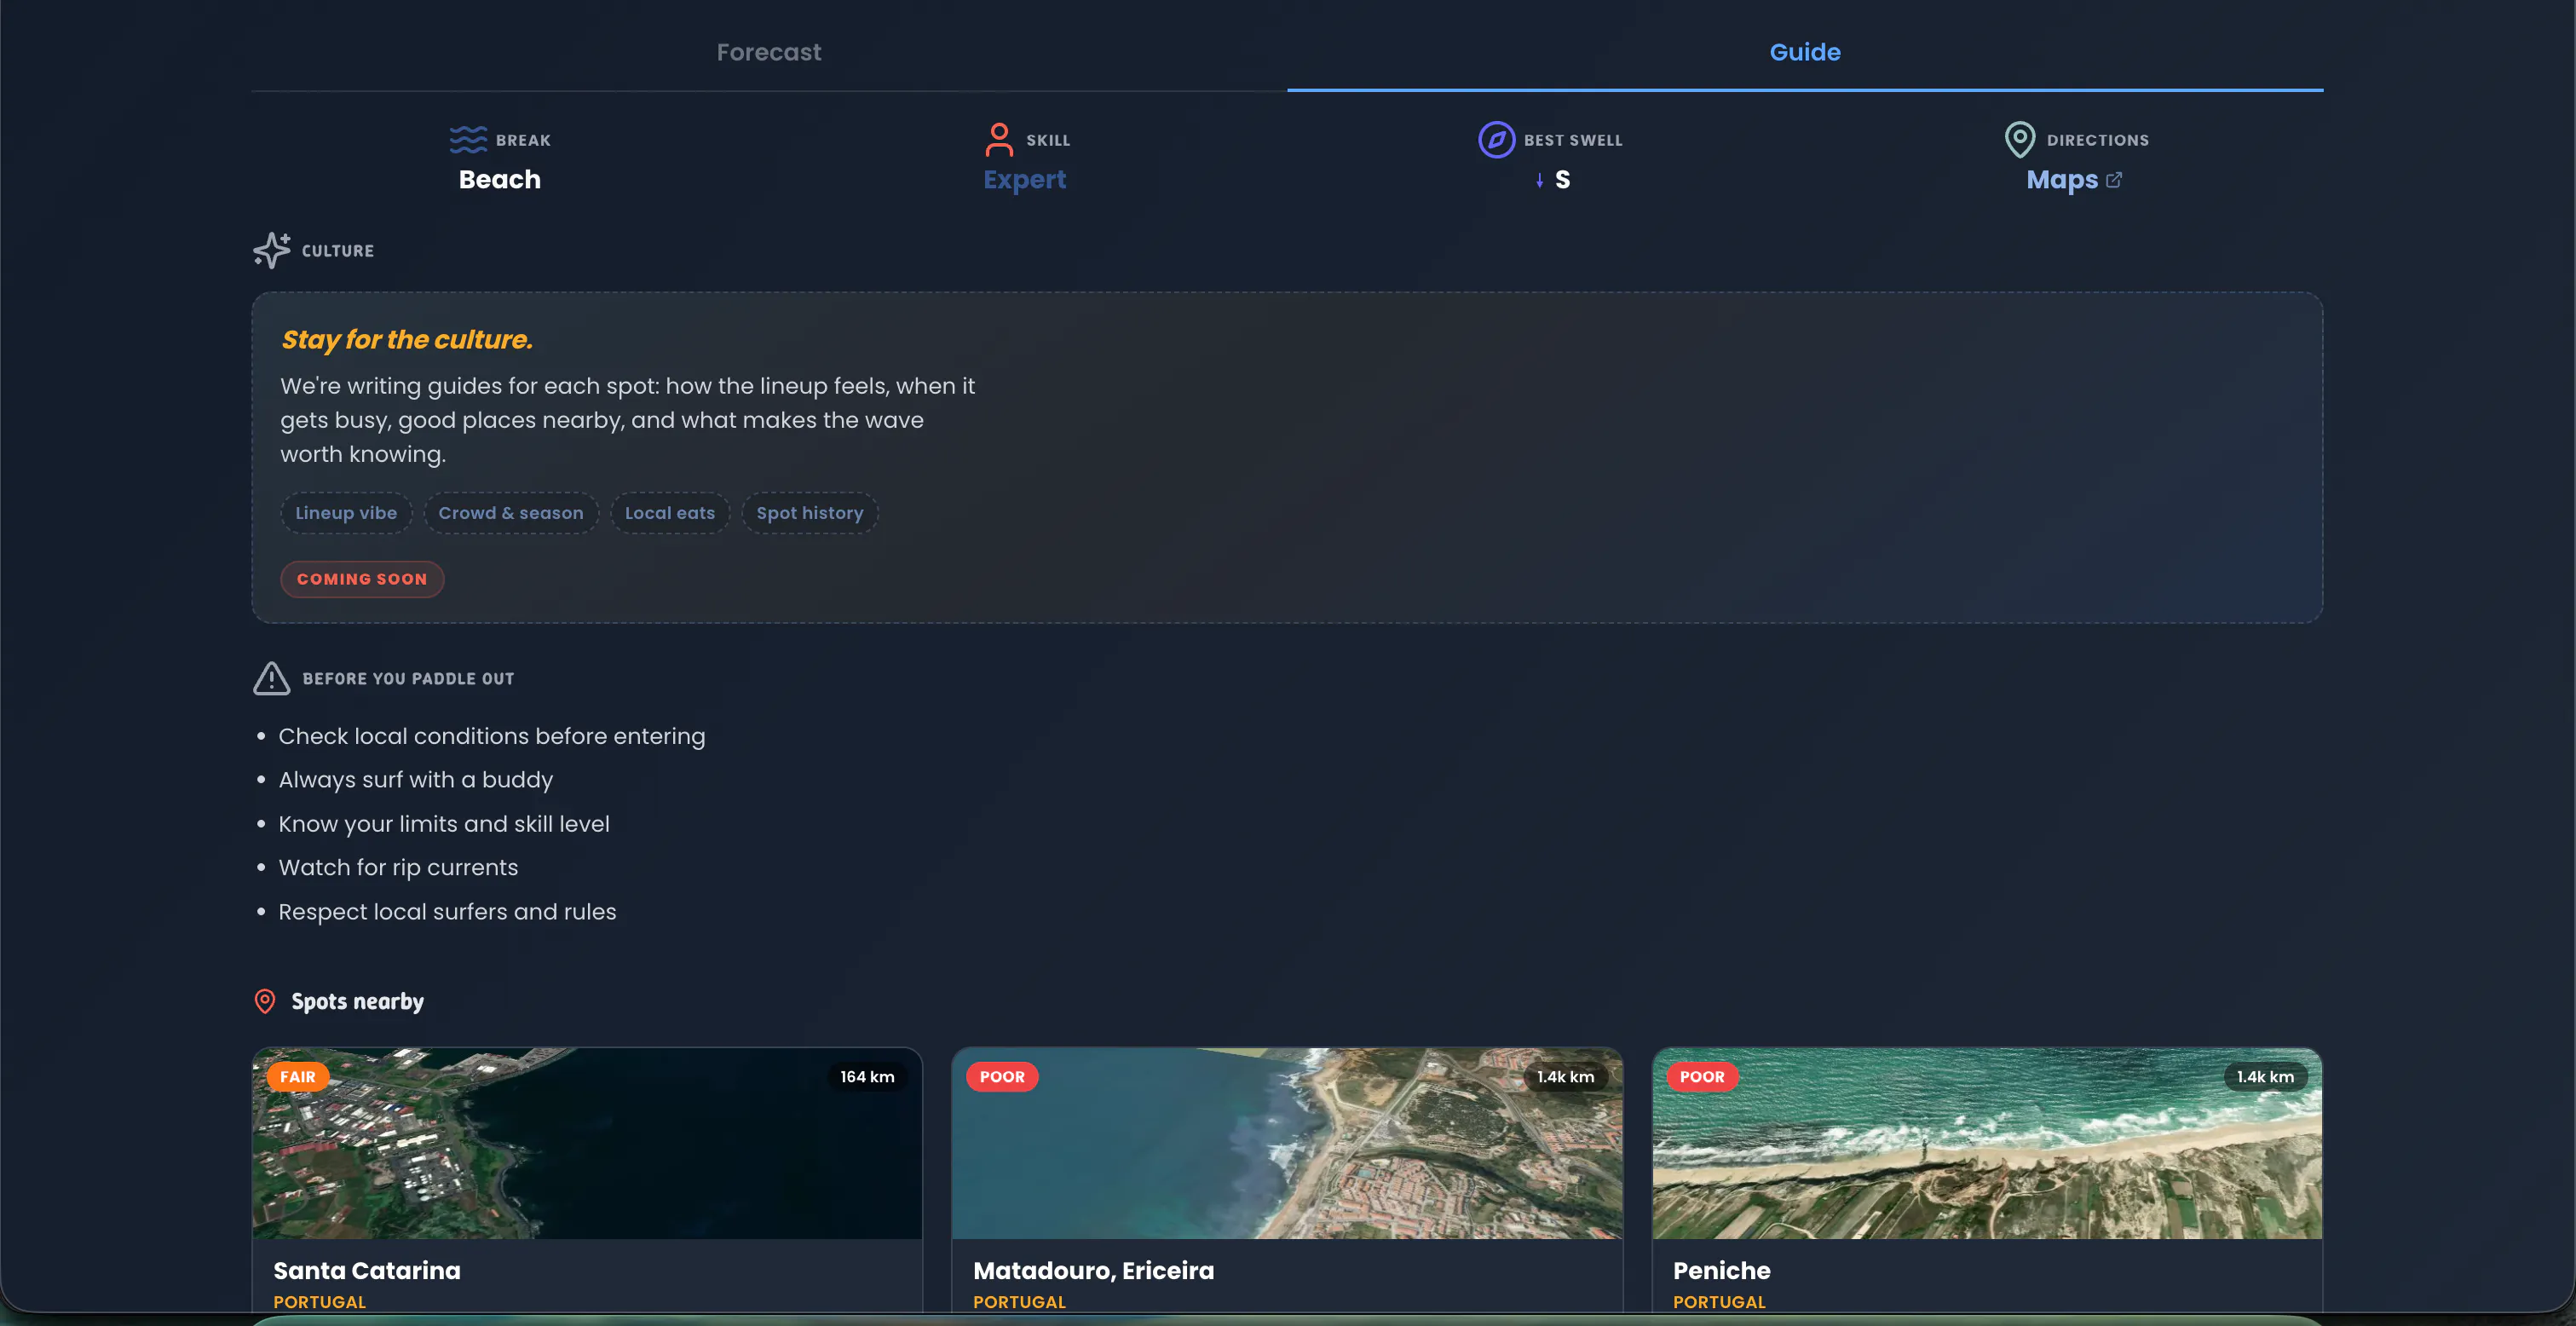This screenshot has height=1326, width=2576.
Task: Click 'Check local conditions before entering'
Action: point(492,736)
